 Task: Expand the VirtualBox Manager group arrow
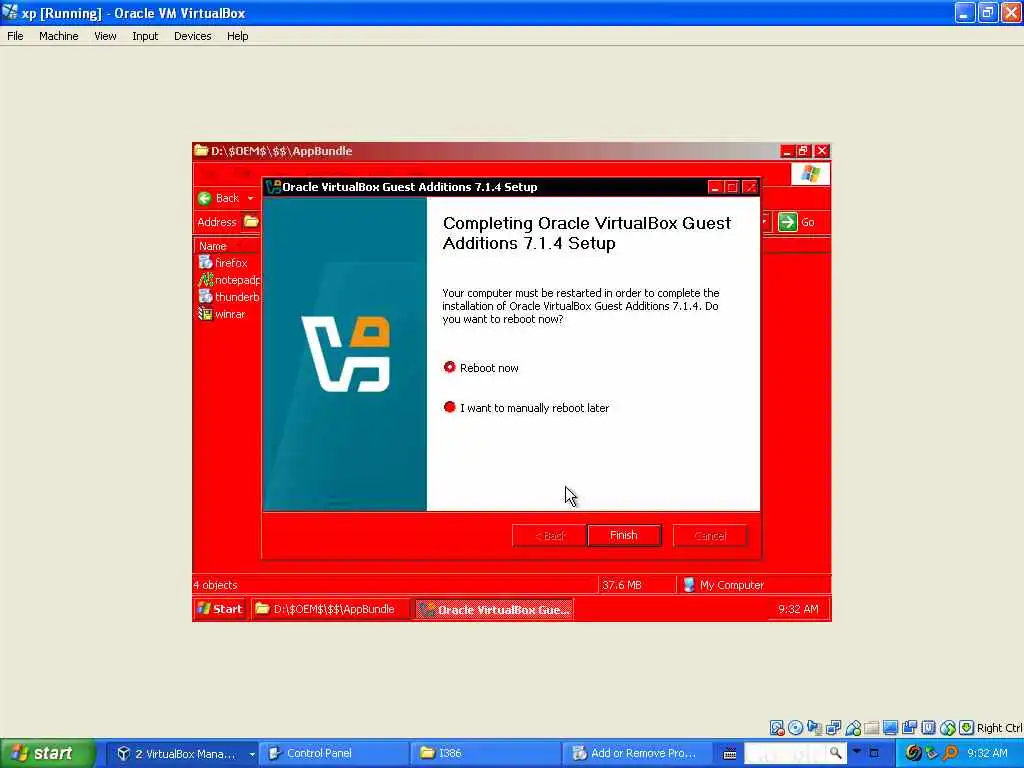(252, 754)
